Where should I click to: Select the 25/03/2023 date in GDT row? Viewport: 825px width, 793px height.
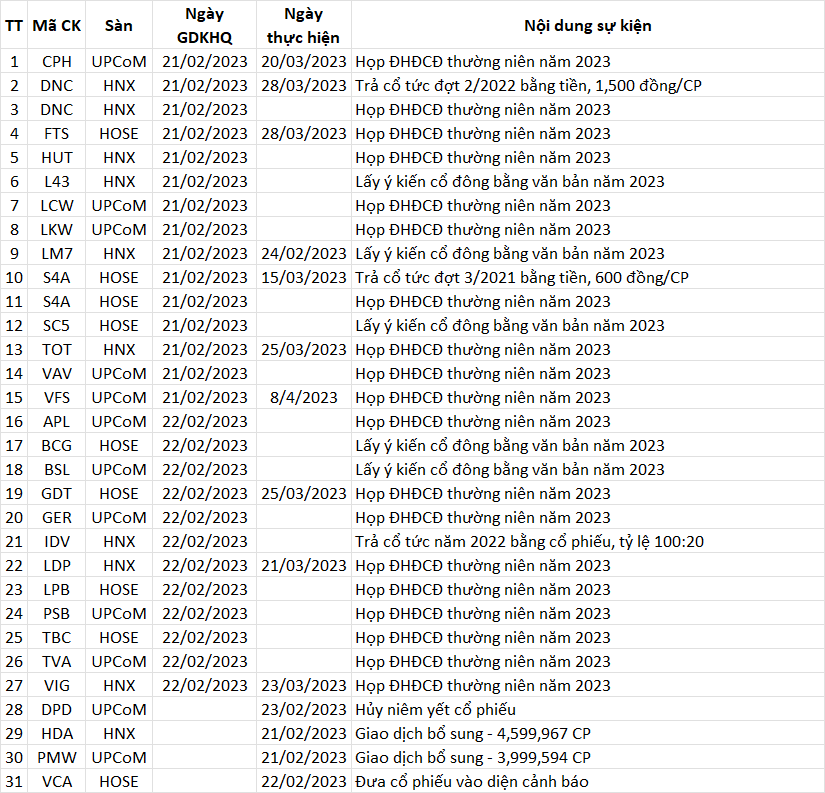point(304,494)
